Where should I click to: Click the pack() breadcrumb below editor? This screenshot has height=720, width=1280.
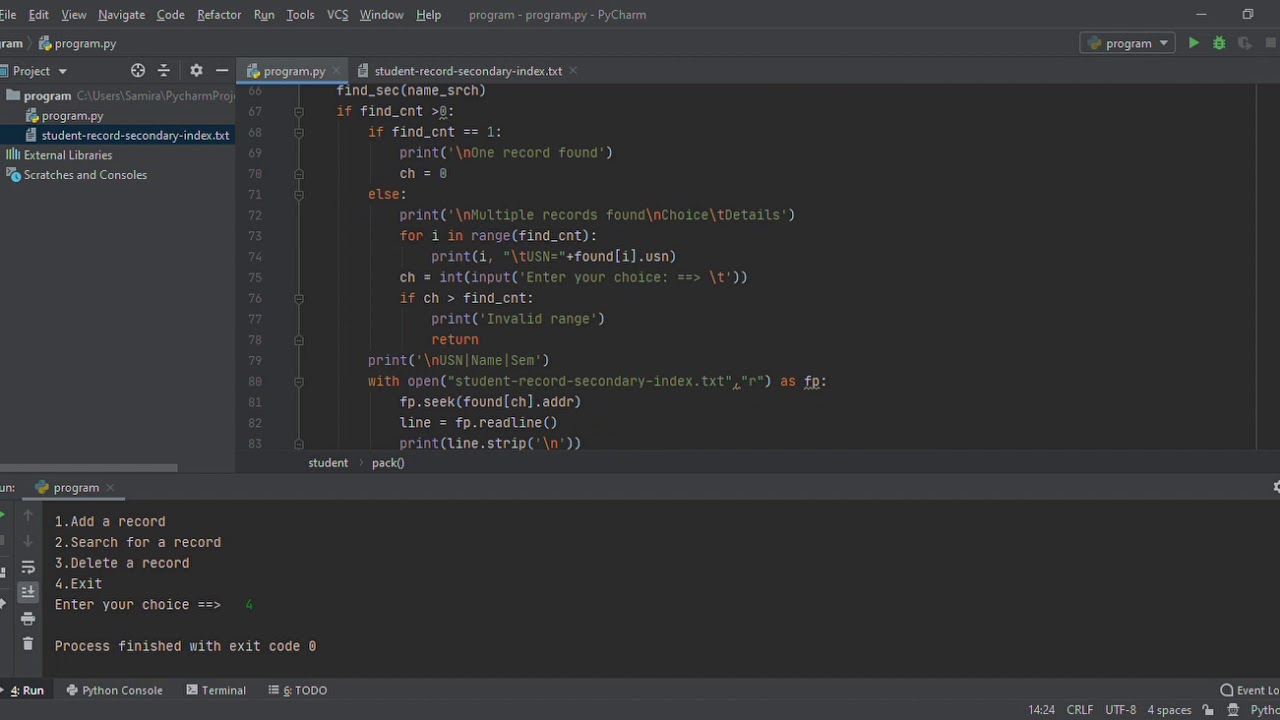[388, 463]
